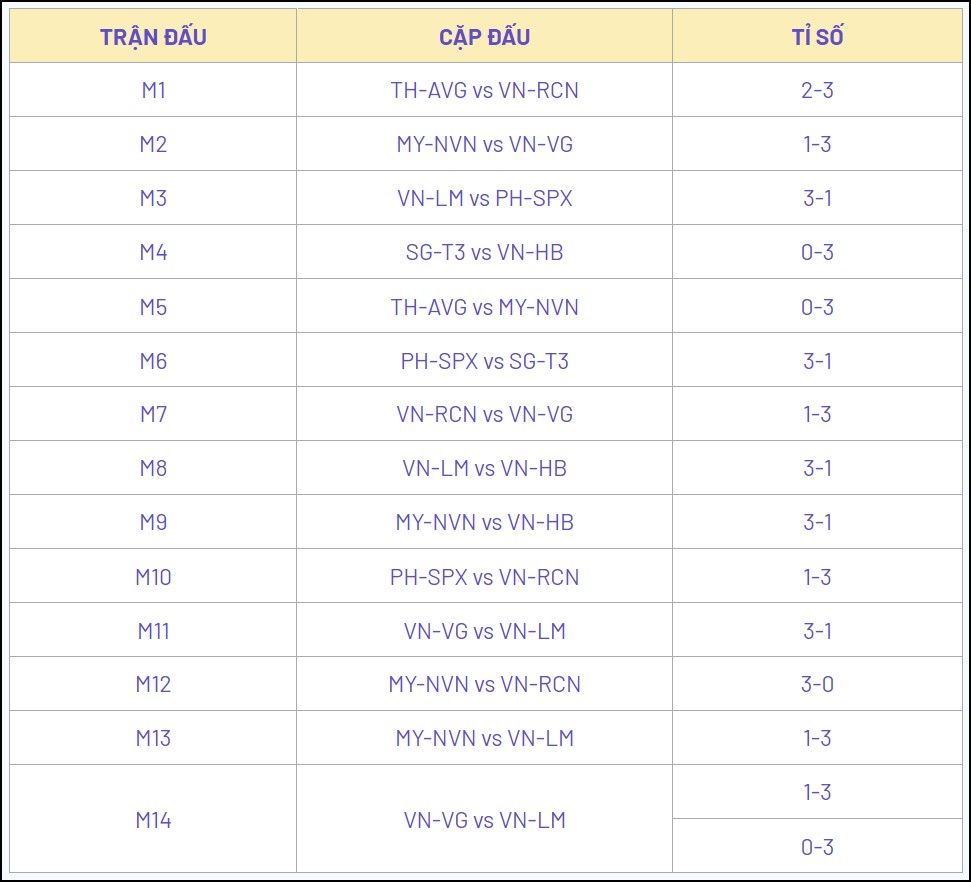
Task: Select MY-NVN vs VN-LM matchup
Action: coord(484,738)
